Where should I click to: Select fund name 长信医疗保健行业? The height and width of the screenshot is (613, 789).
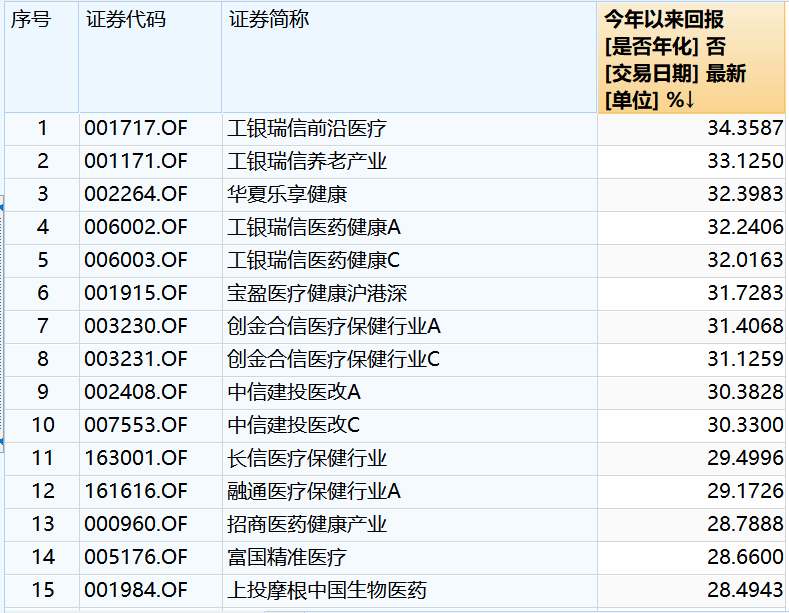(x=306, y=458)
